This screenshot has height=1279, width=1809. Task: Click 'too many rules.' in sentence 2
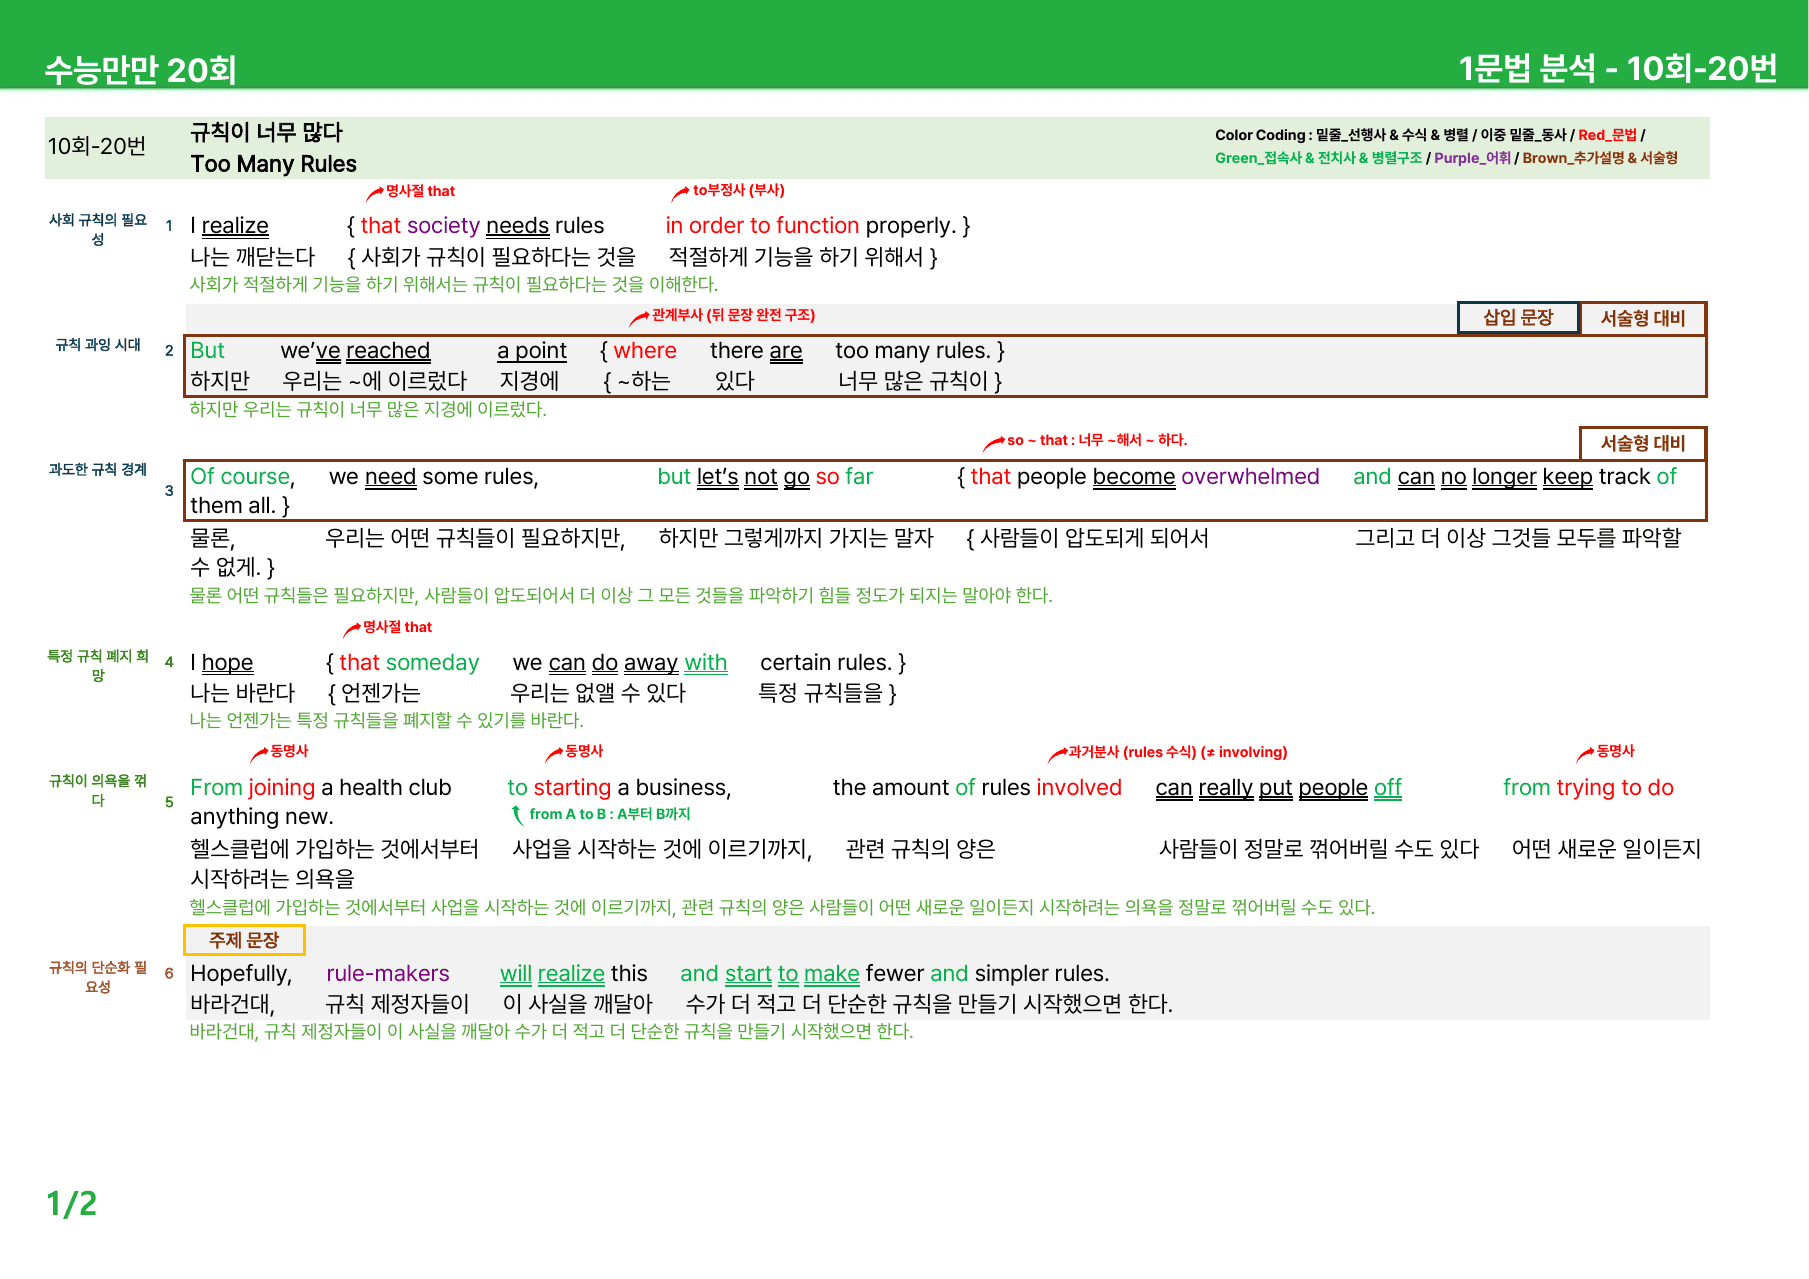click(x=913, y=351)
